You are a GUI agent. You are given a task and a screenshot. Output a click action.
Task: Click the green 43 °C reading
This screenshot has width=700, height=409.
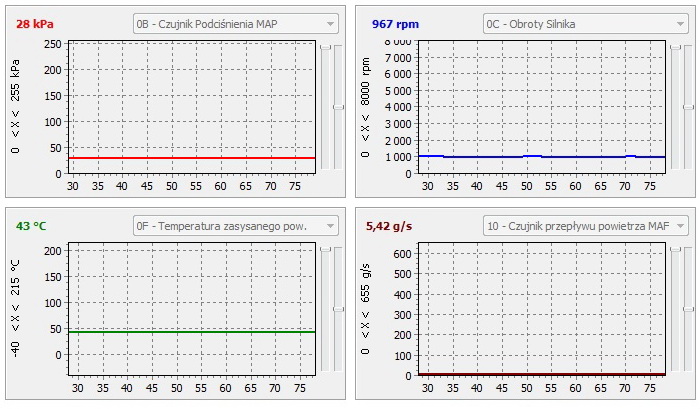coord(34,225)
